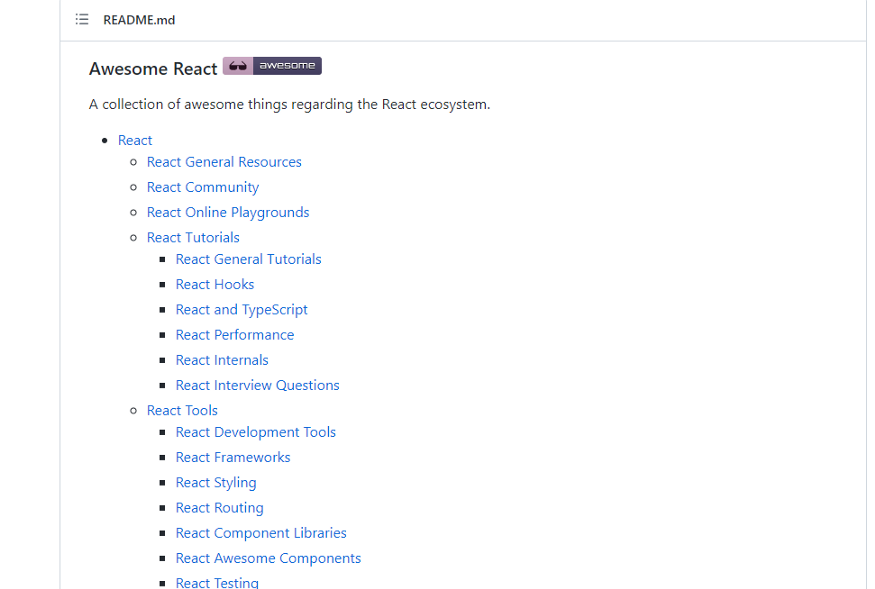Navigate to React Hooks
Viewport: 875px width, 589px height.
pos(215,284)
